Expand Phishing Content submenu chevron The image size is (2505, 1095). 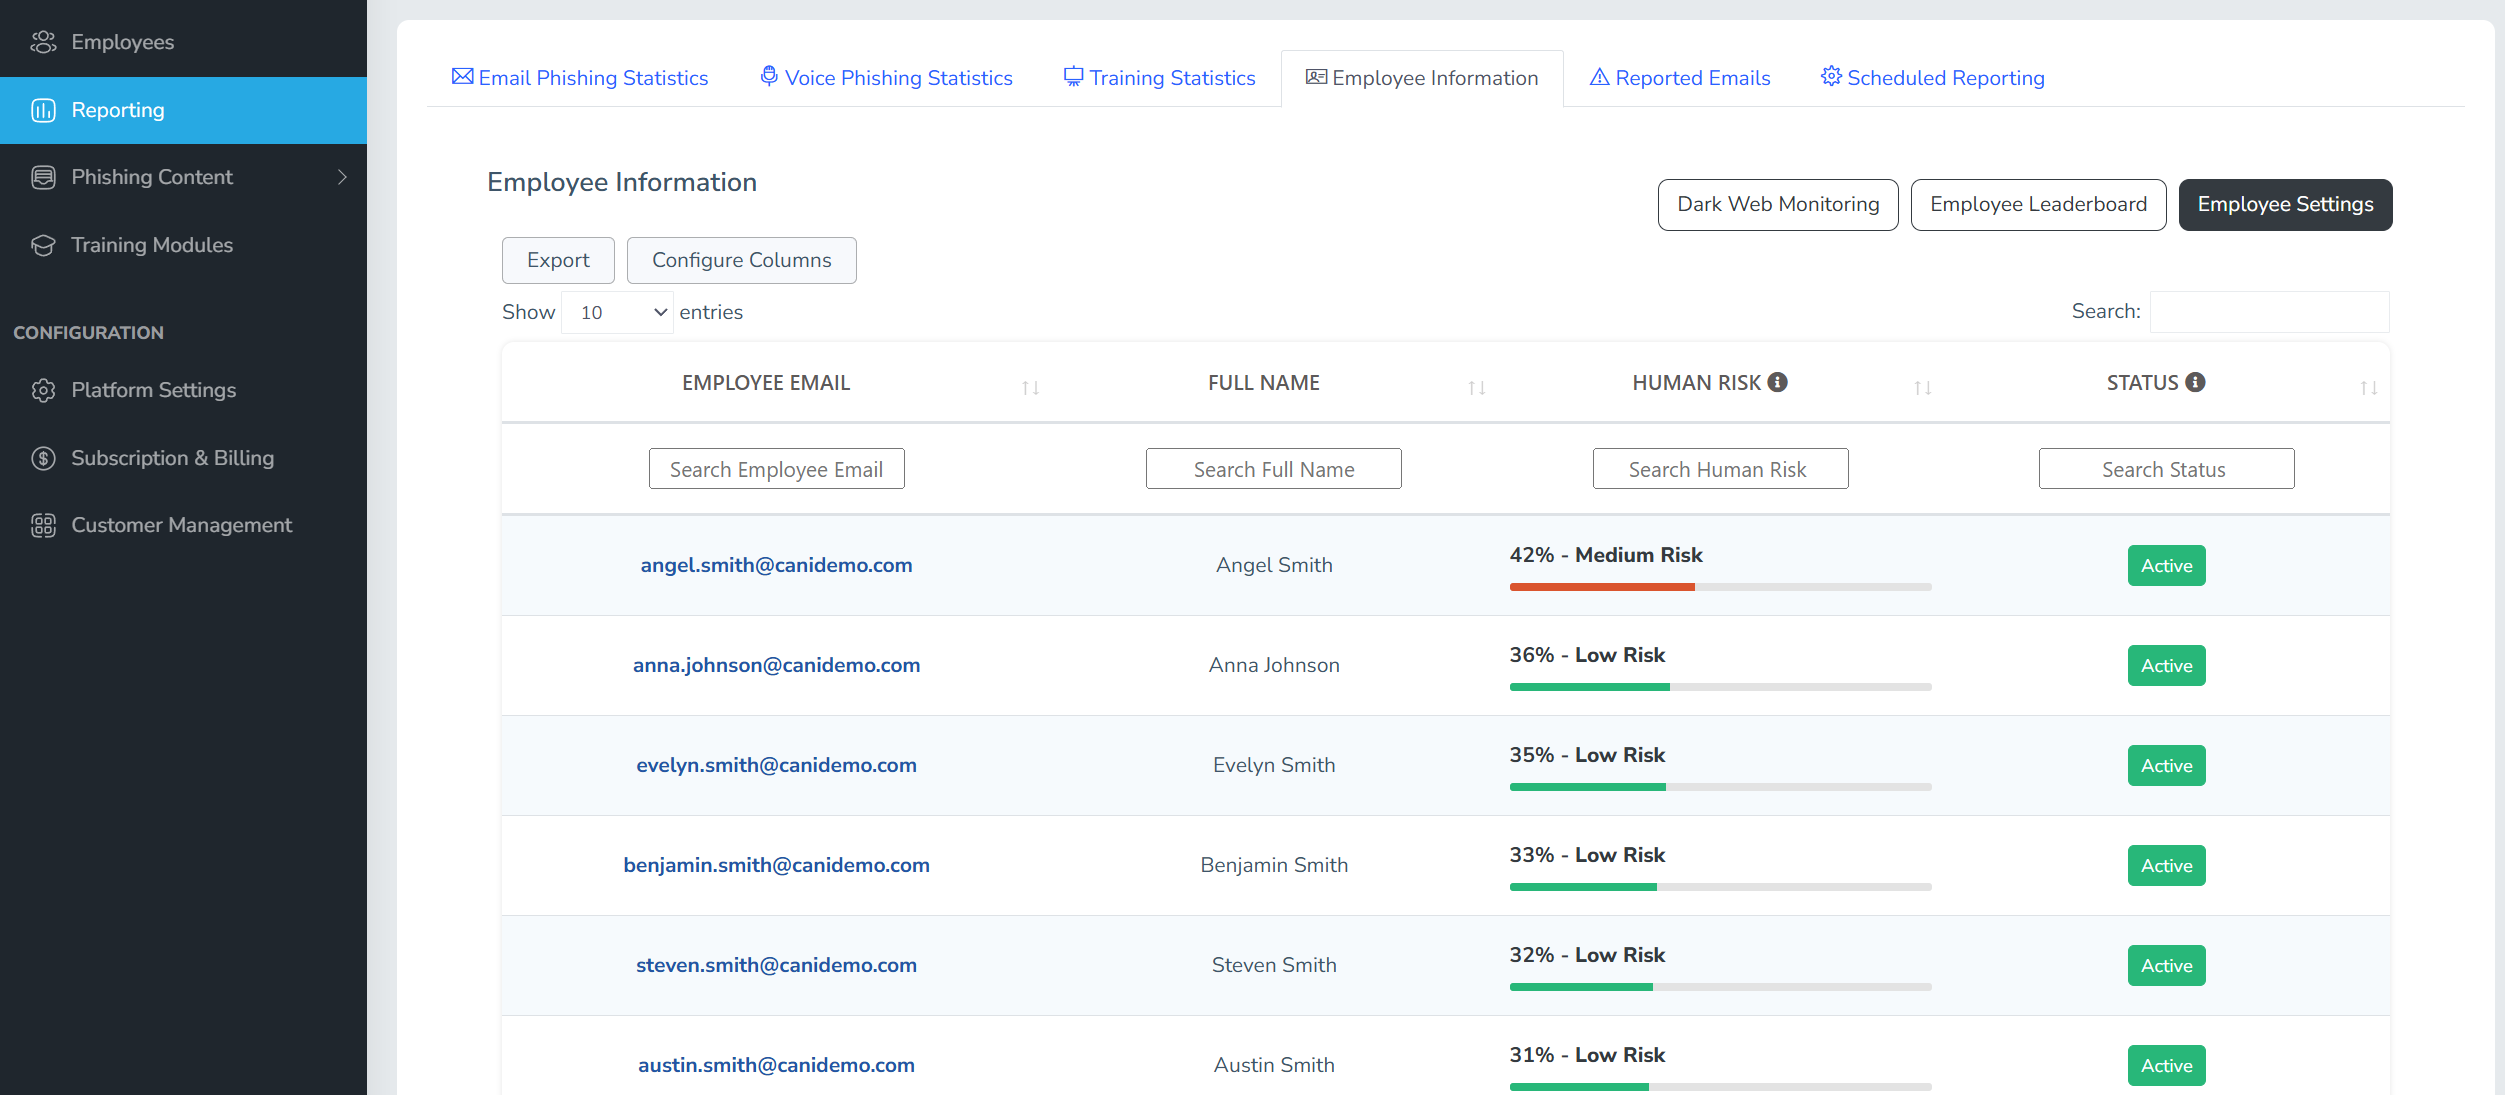[342, 177]
